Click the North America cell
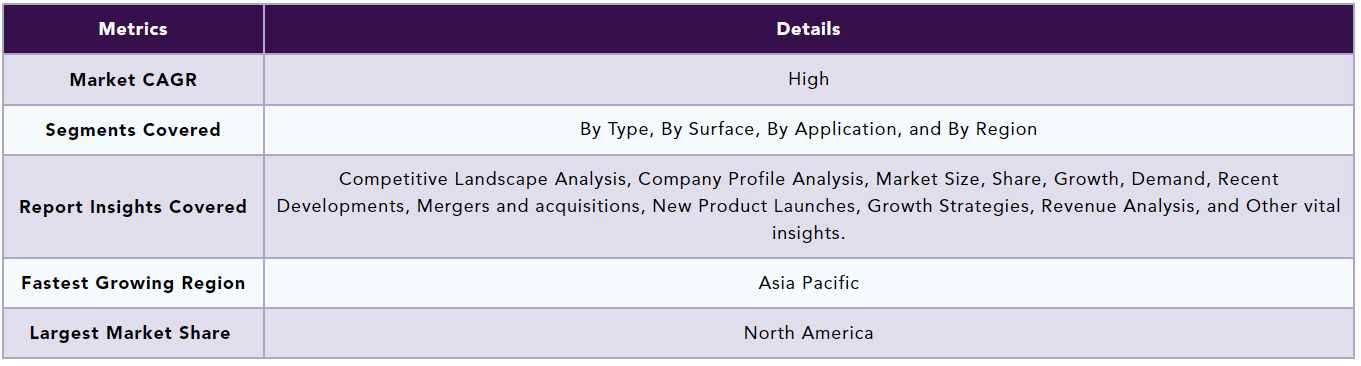This screenshot has height=366, width=1361. (x=809, y=333)
